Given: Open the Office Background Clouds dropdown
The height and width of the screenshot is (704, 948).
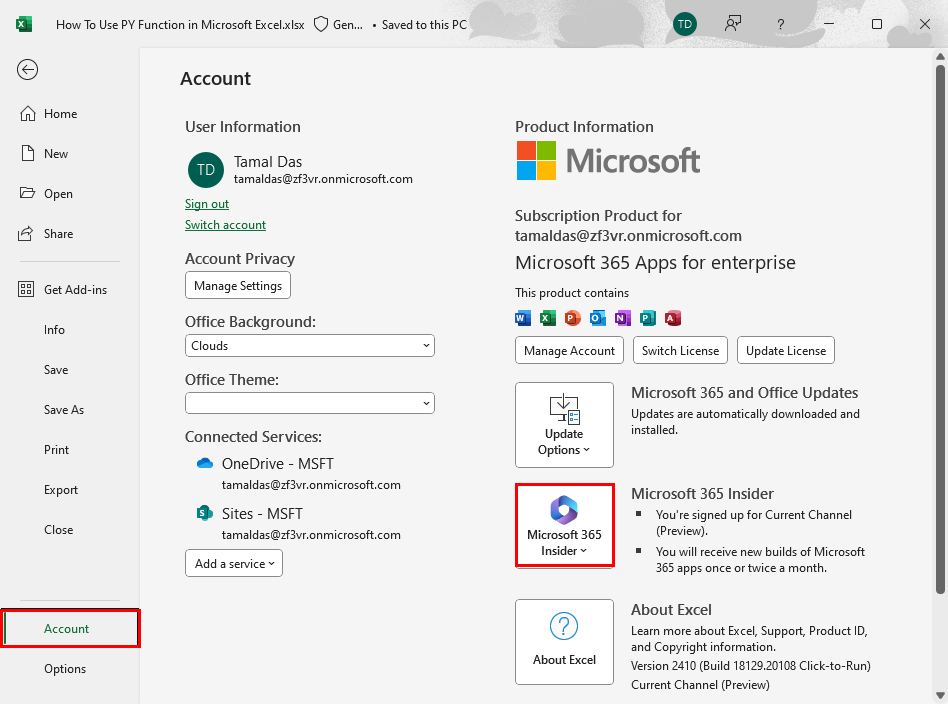Looking at the screenshot, I should click(310, 346).
